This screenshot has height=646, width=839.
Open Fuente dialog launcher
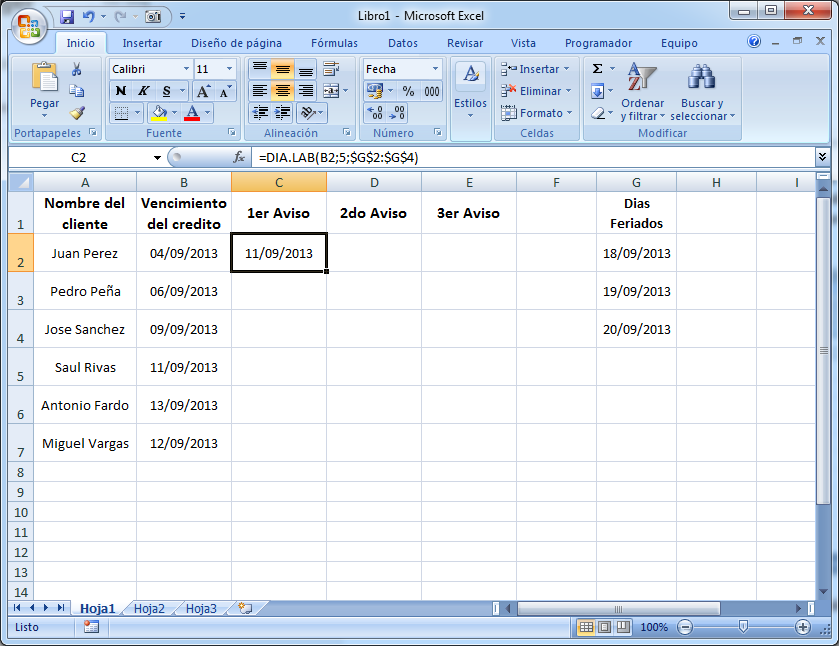(x=232, y=132)
